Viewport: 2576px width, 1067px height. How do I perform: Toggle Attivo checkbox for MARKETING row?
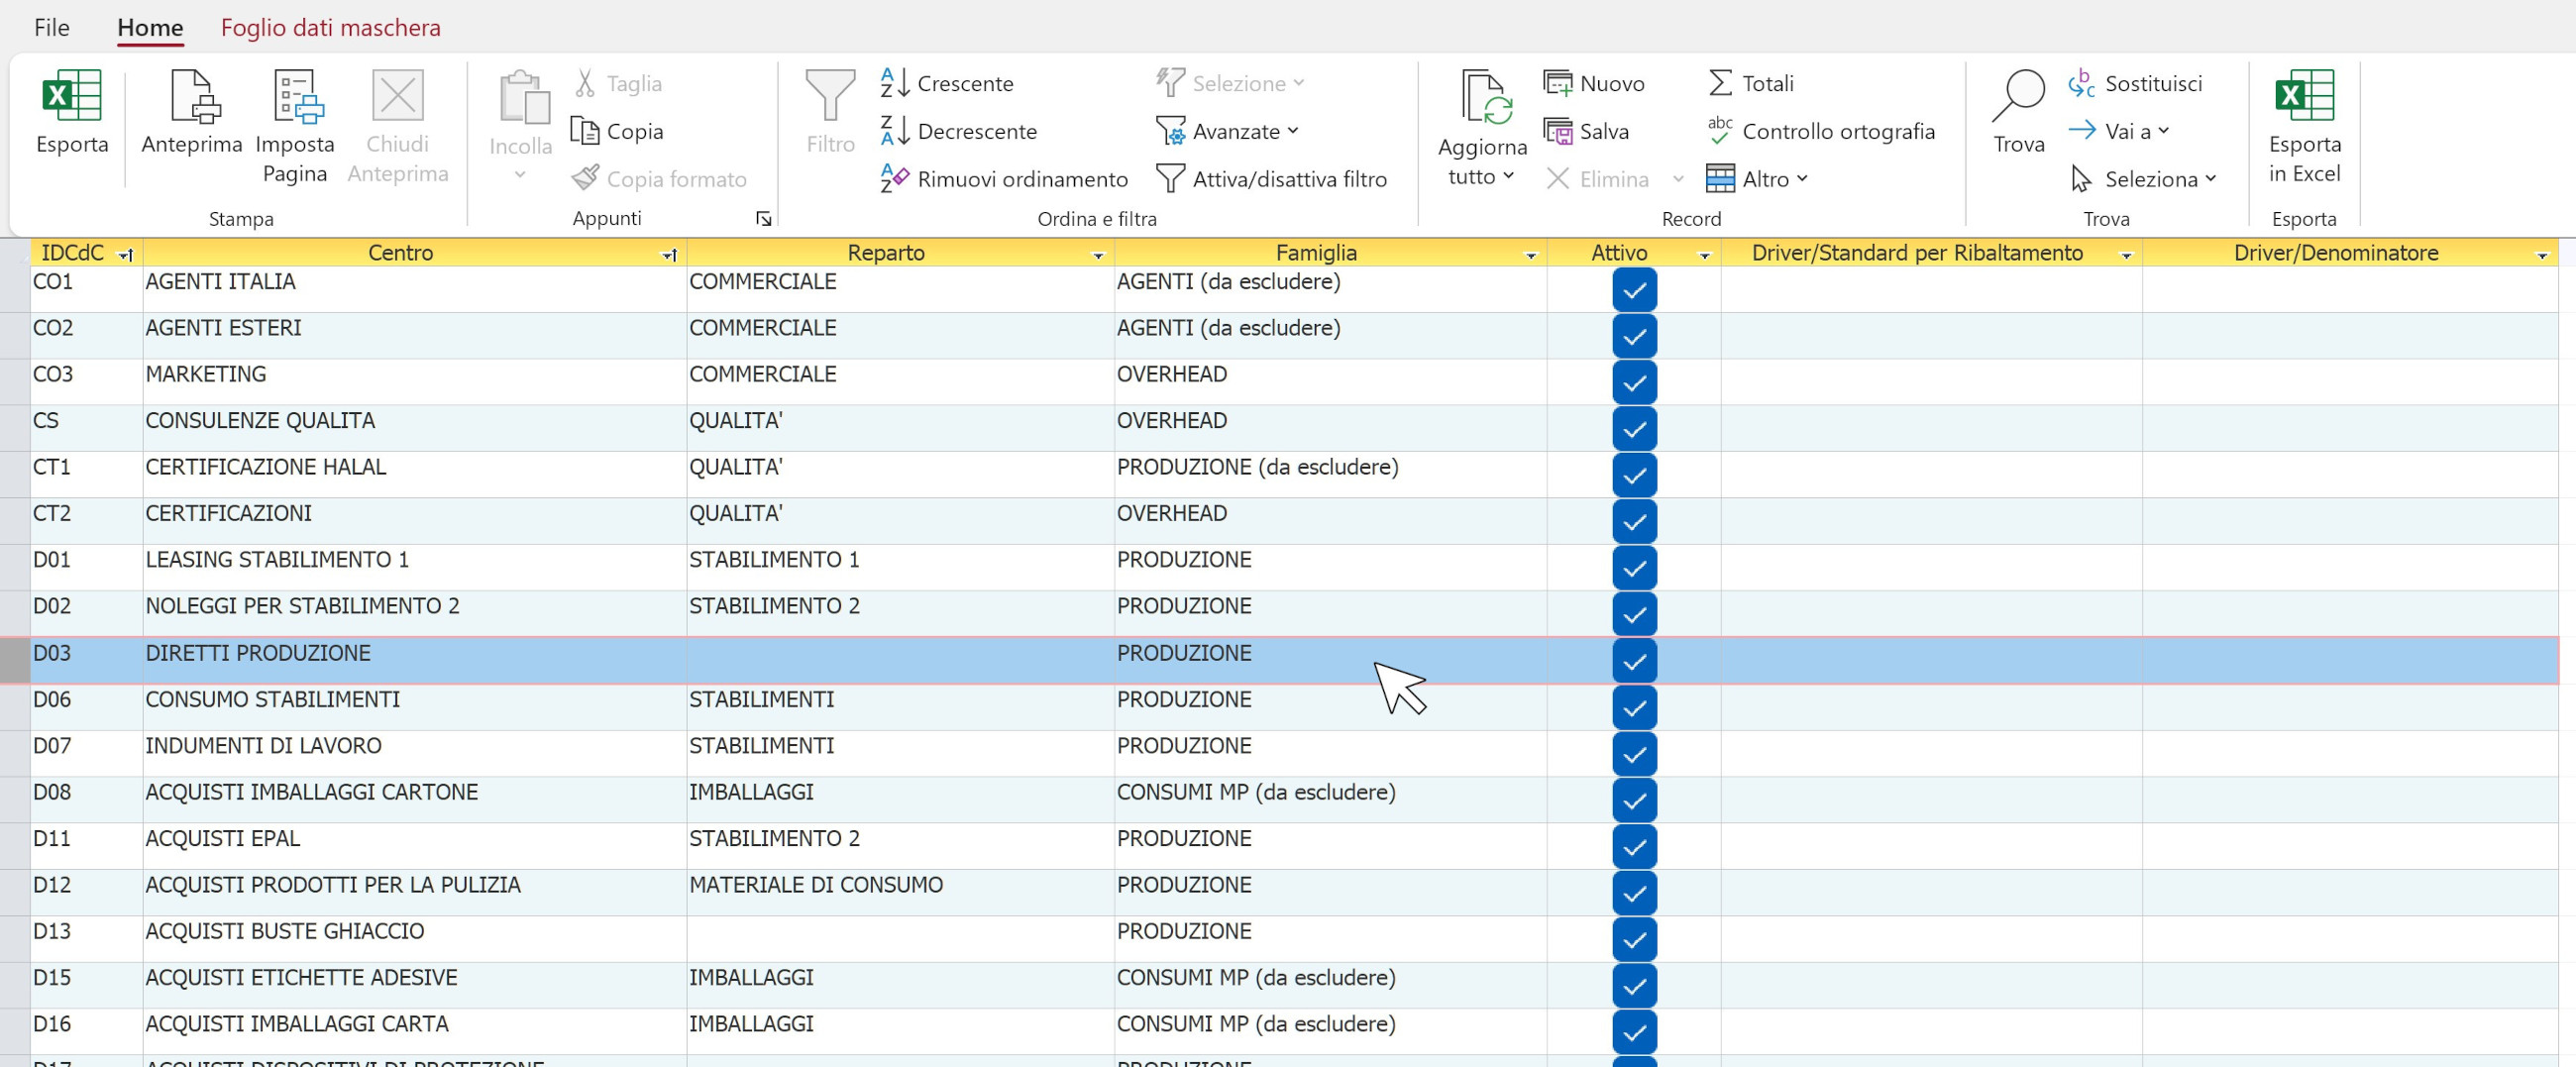pyautogui.click(x=1634, y=382)
